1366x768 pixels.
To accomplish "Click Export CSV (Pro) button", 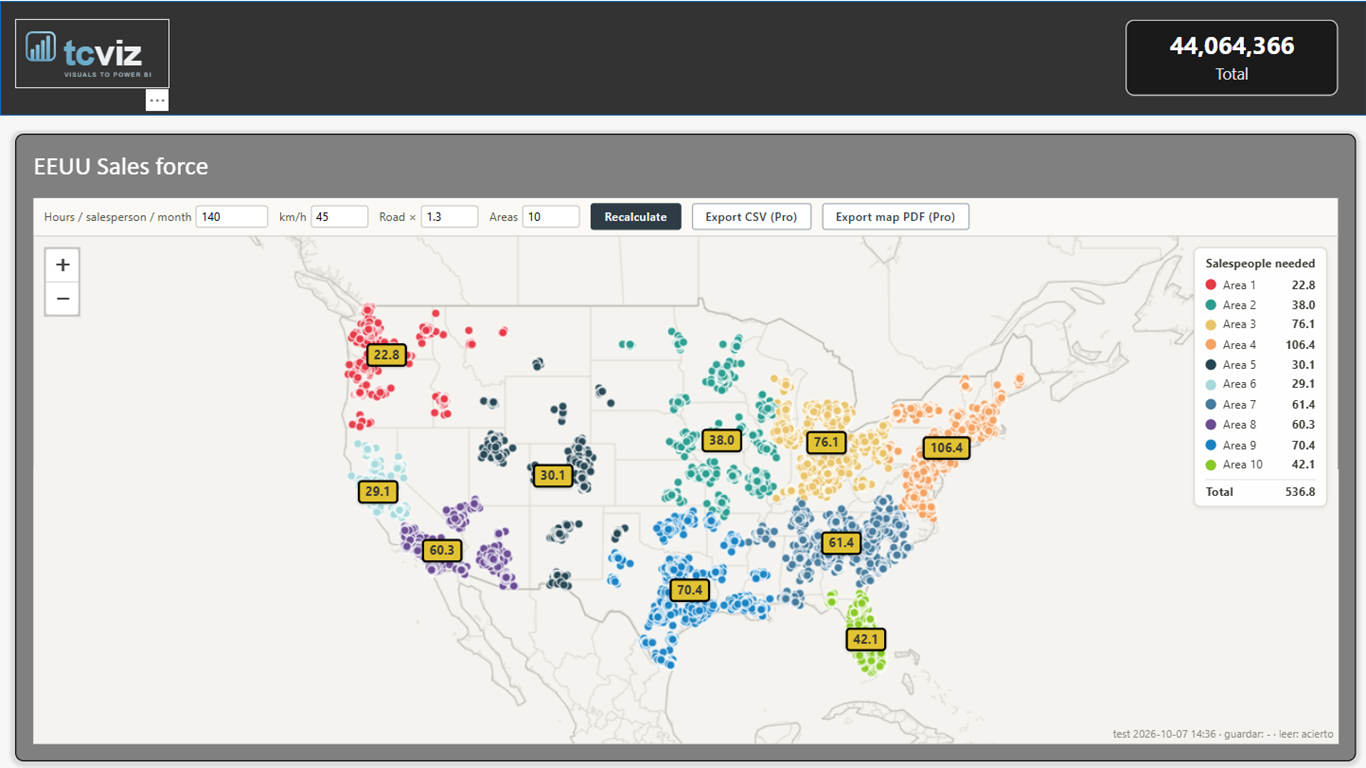I will pyautogui.click(x=751, y=217).
